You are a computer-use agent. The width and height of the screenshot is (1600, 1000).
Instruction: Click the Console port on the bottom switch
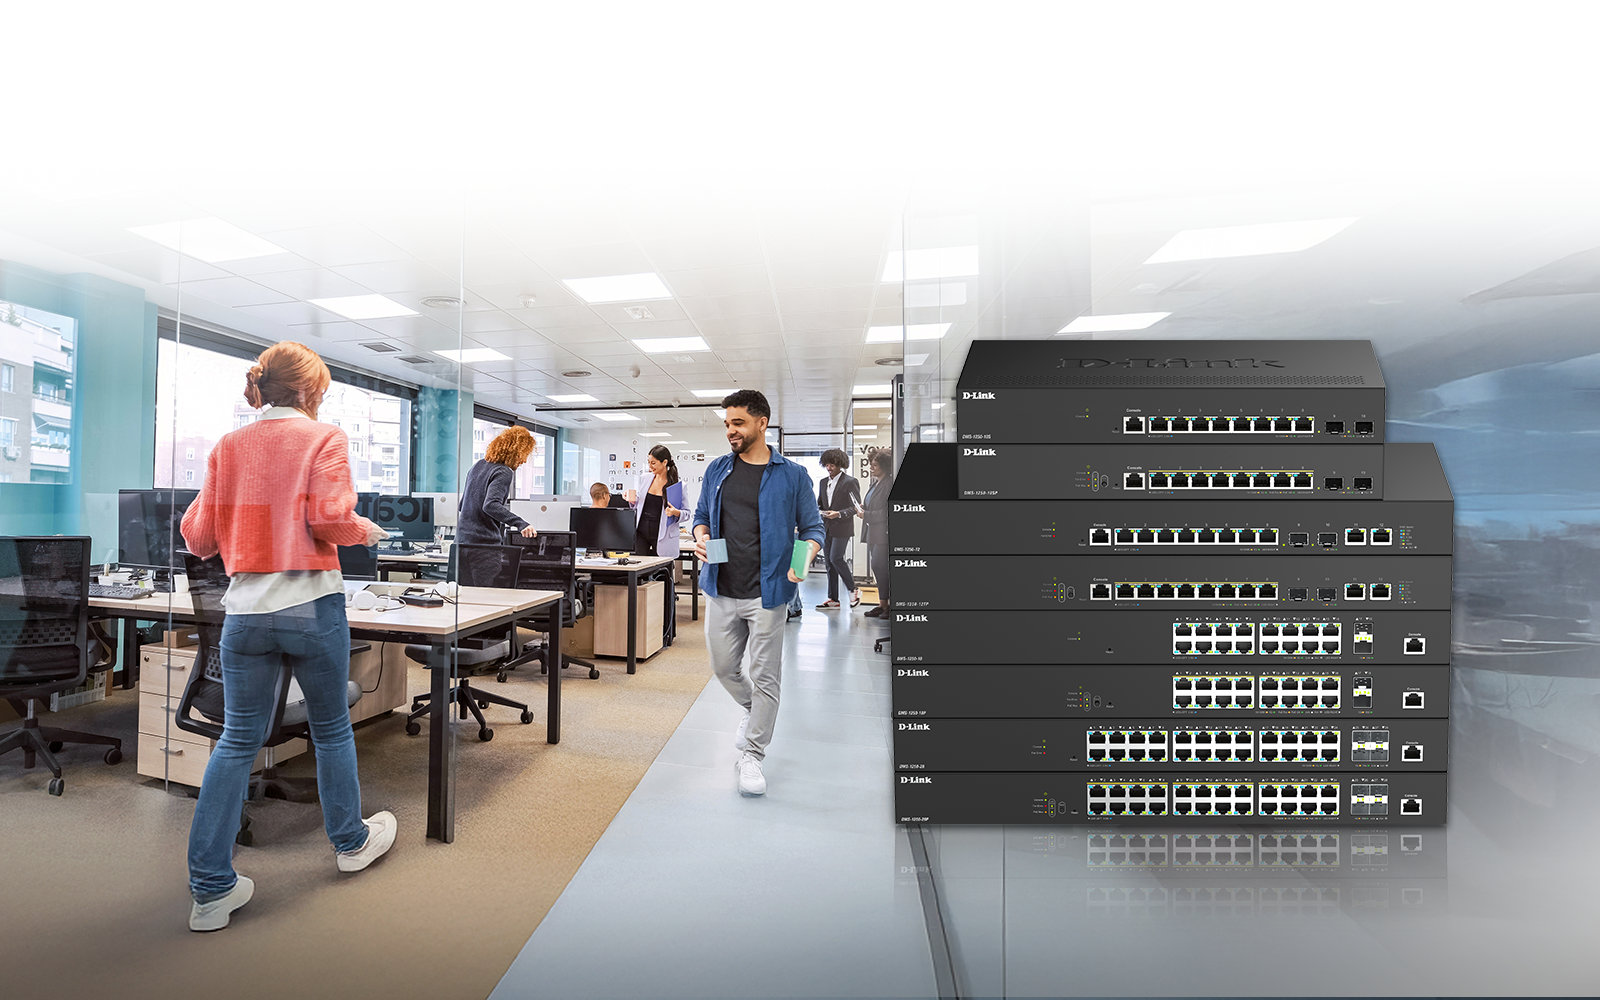pyautogui.click(x=1411, y=806)
